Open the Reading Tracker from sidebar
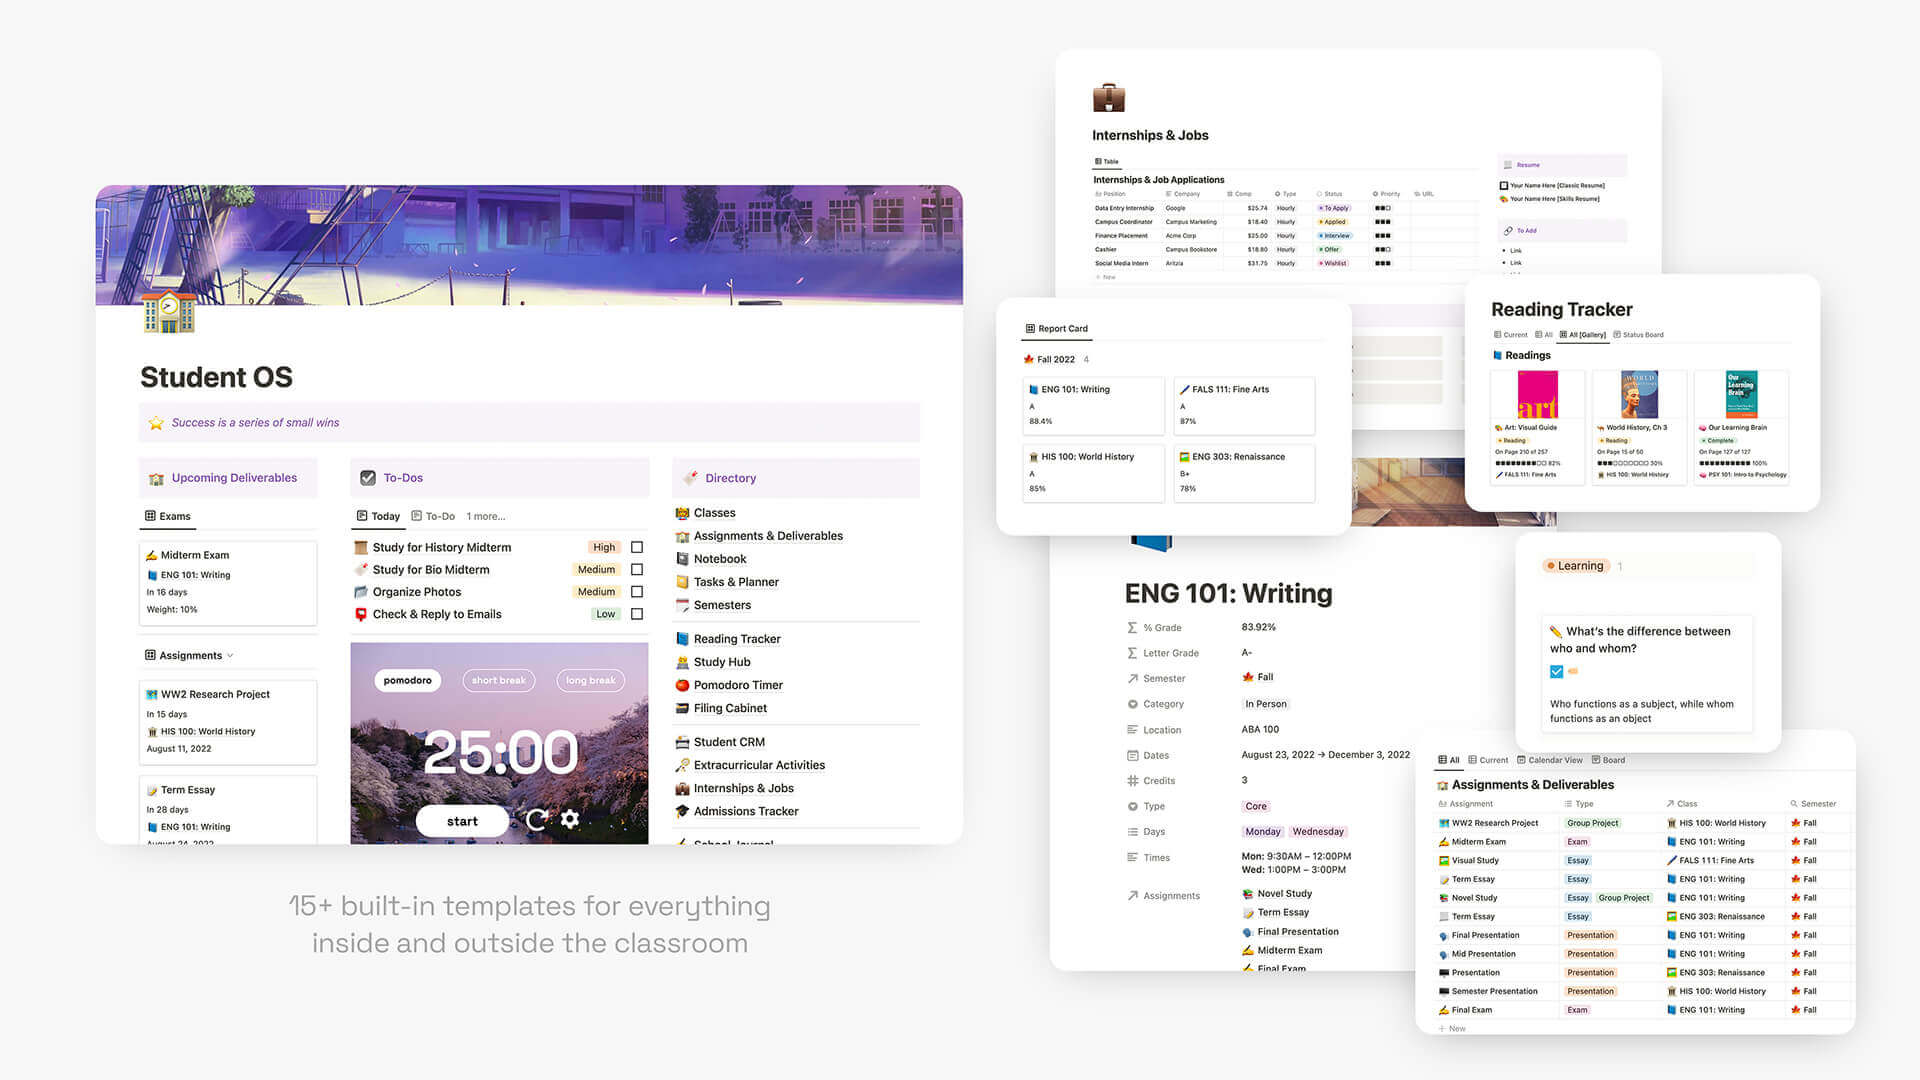Image resolution: width=1920 pixels, height=1080 pixels. 738,638
